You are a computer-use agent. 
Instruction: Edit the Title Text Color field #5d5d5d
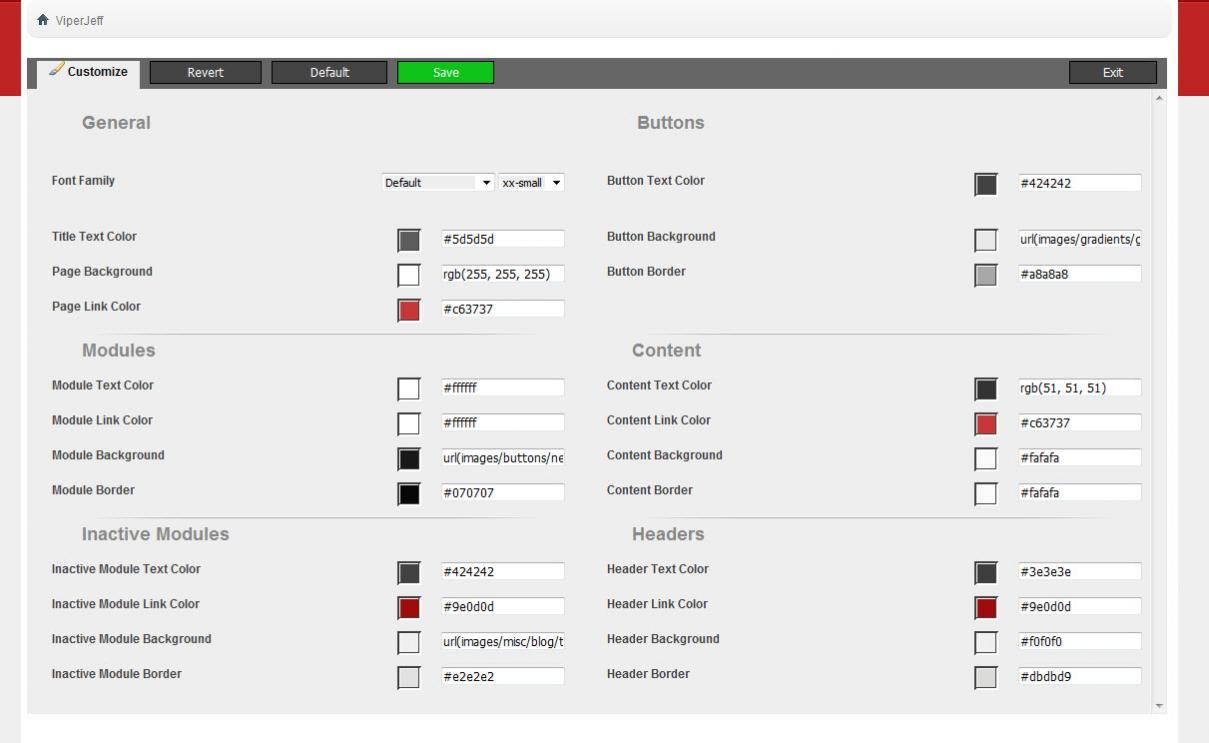(x=503, y=239)
